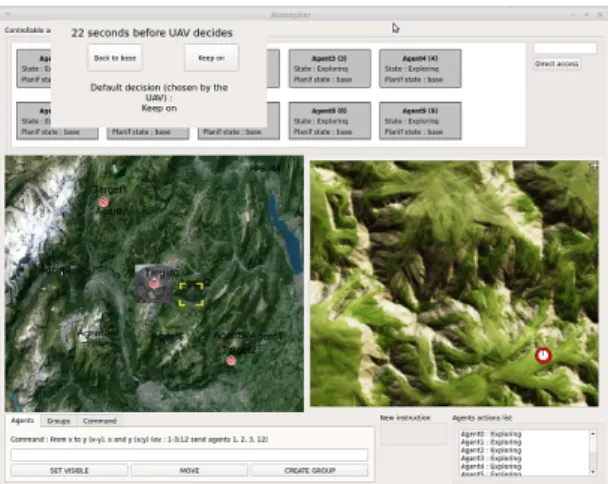
Task: Click the Back to base button
Action: [x=115, y=58]
